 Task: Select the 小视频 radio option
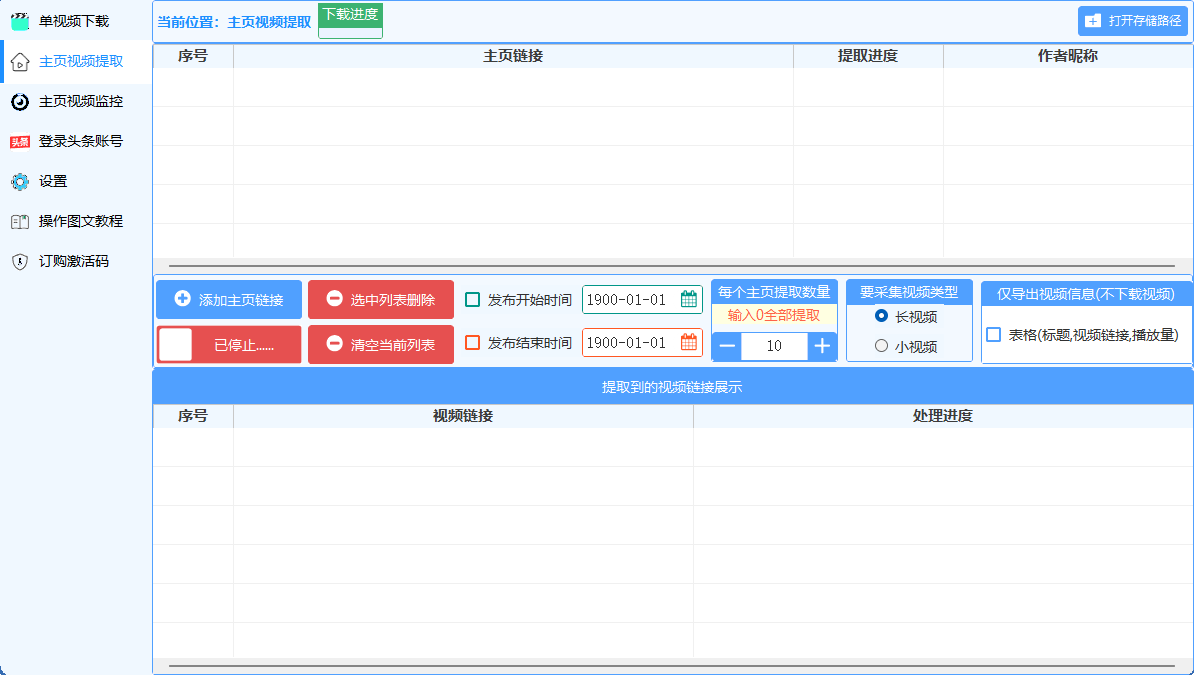click(x=881, y=346)
